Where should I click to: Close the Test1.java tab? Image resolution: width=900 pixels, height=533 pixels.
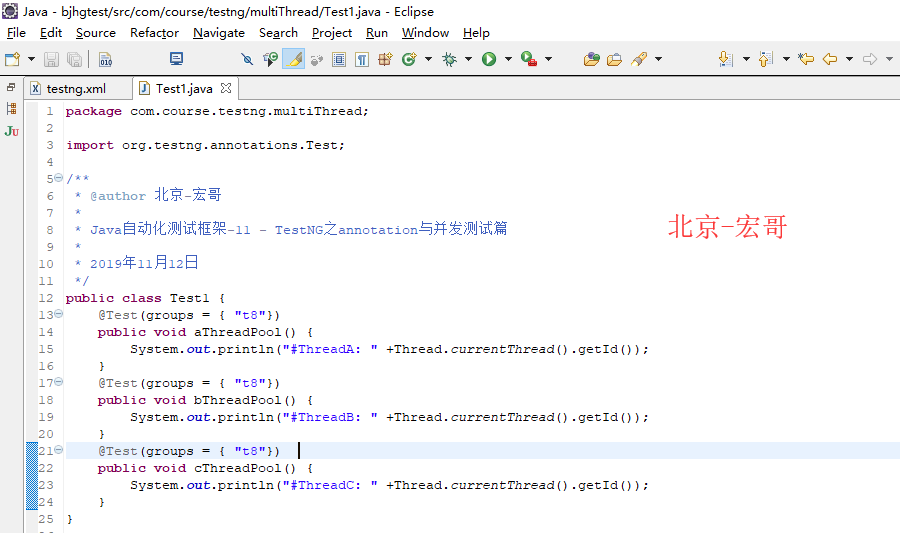pyautogui.click(x=226, y=88)
